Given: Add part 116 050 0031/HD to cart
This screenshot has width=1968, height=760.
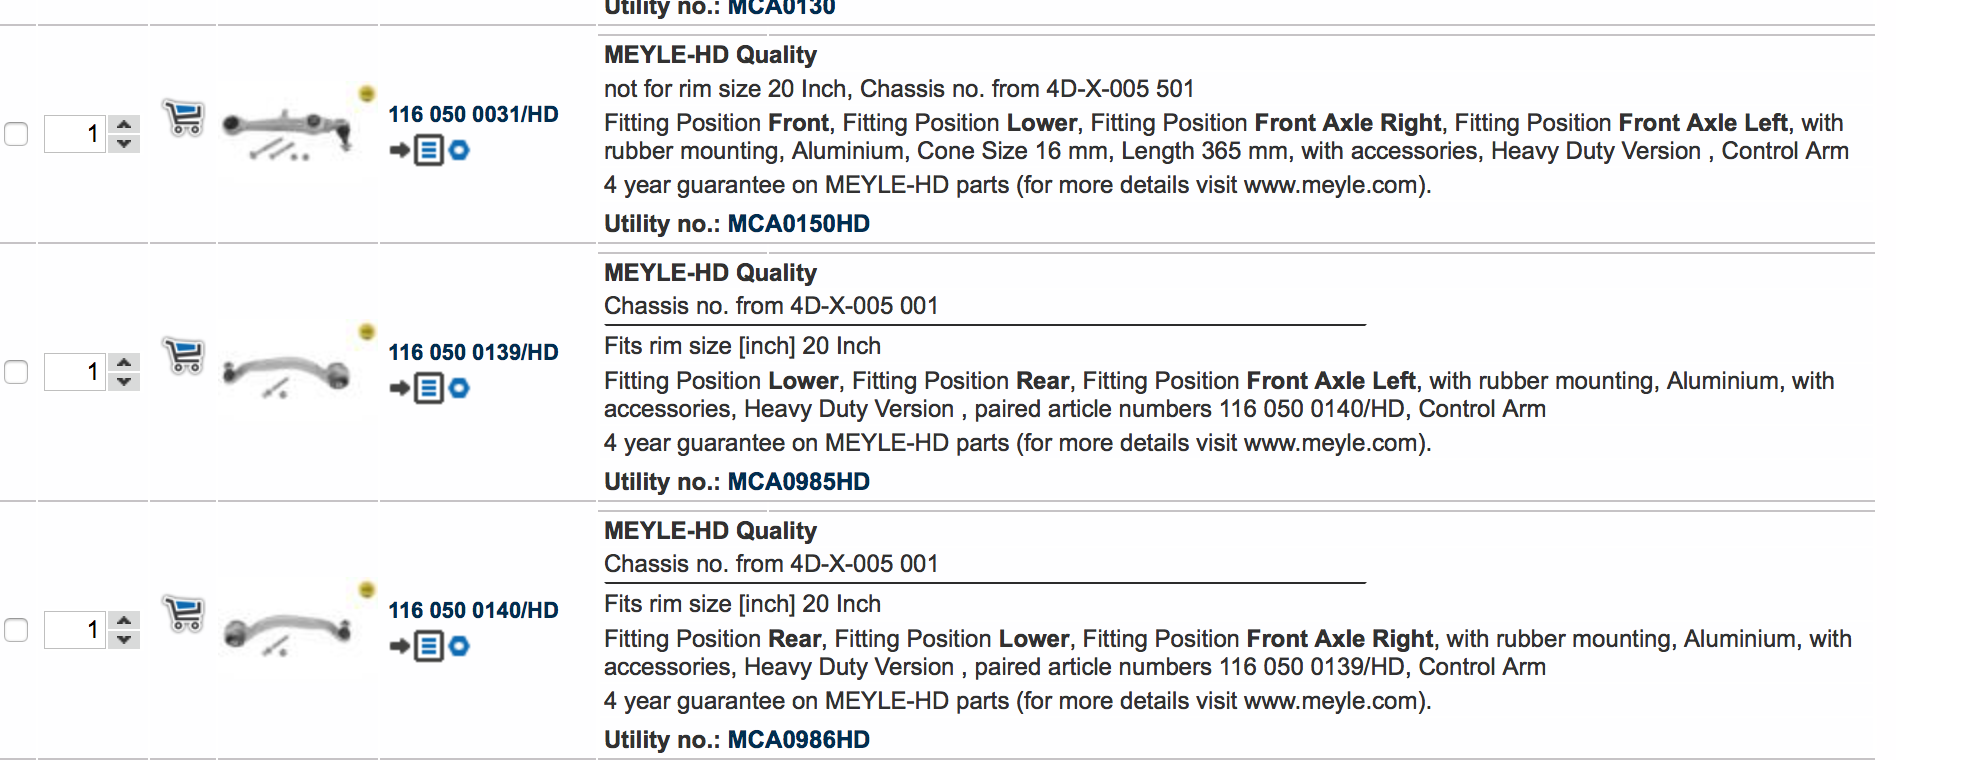Looking at the screenshot, I should [183, 117].
